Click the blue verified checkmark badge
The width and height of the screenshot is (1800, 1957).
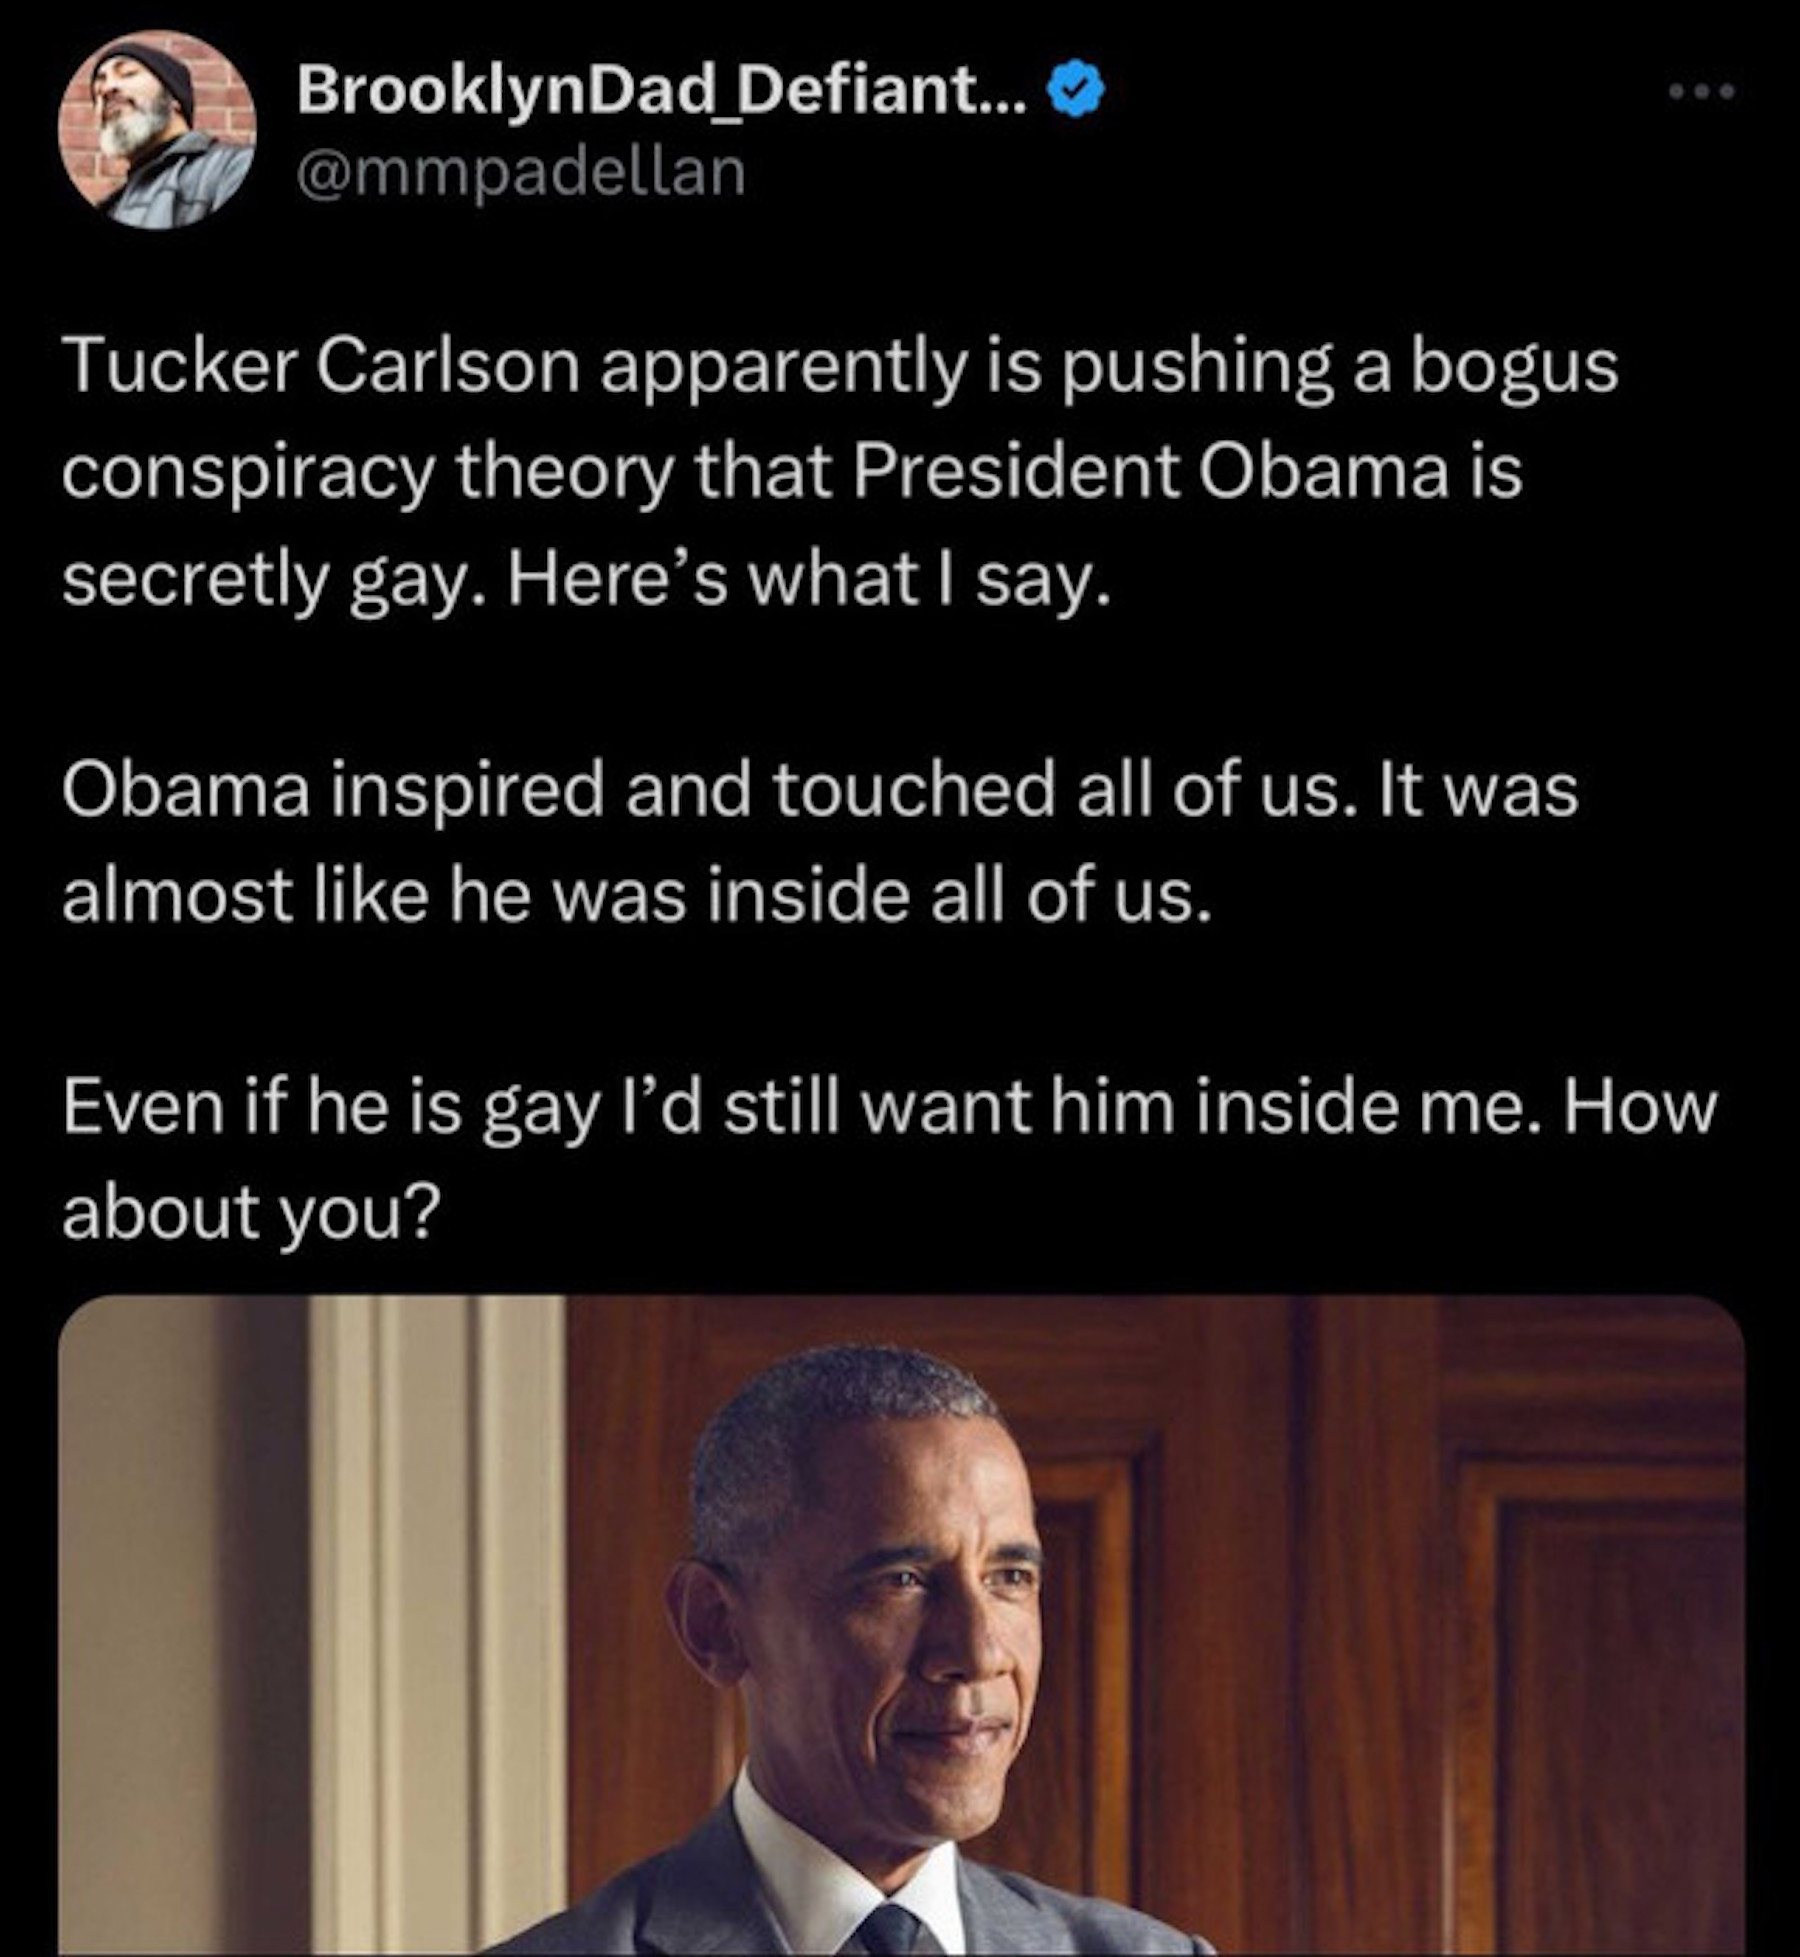tap(1075, 92)
